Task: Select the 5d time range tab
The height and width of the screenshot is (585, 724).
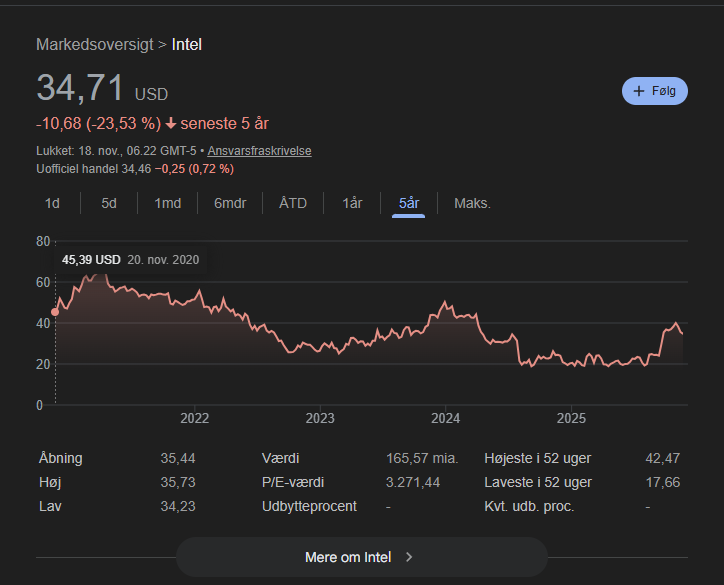Action: 109,203
